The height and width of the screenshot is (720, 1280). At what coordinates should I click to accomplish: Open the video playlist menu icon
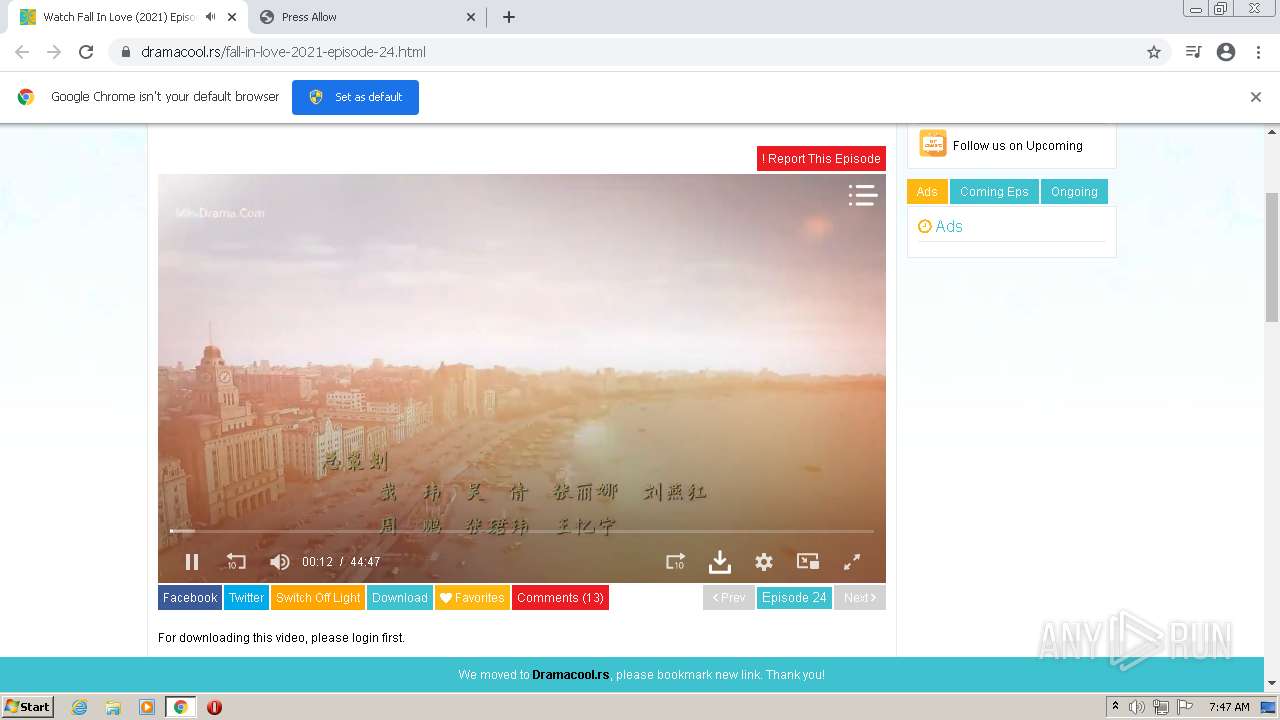coord(862,195)
